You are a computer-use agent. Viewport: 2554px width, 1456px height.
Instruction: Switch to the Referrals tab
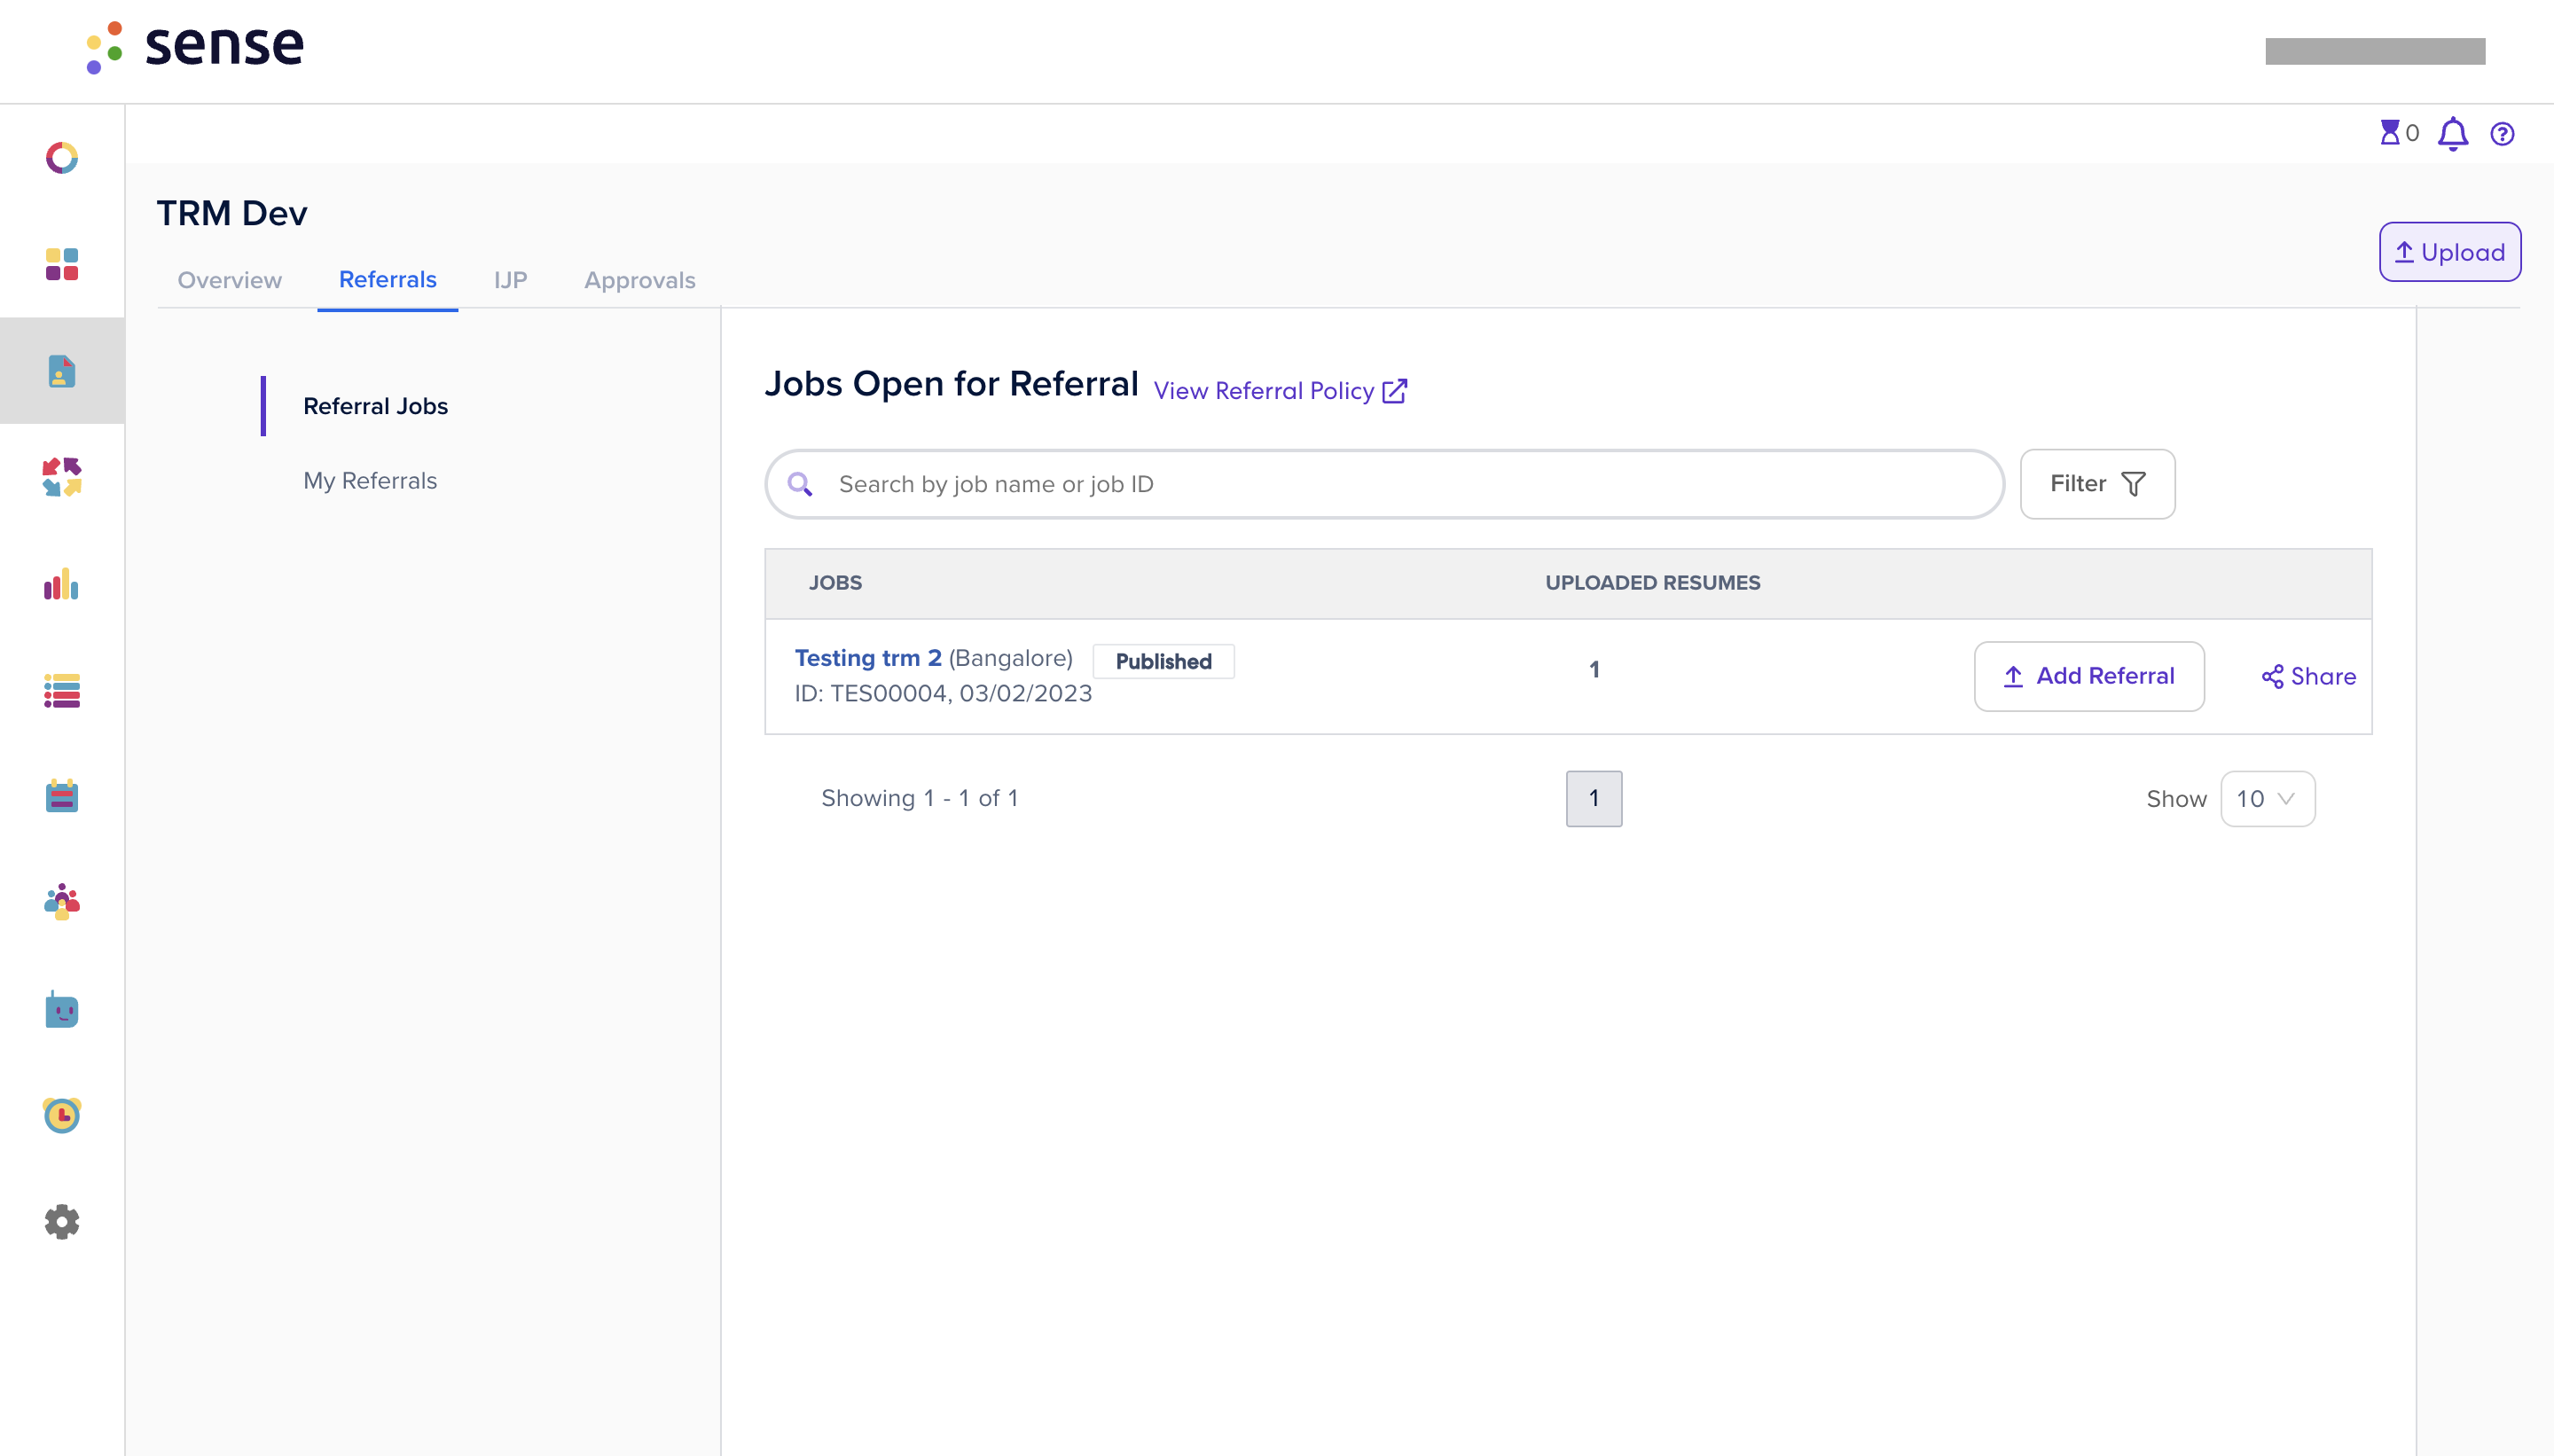[388, 280]
